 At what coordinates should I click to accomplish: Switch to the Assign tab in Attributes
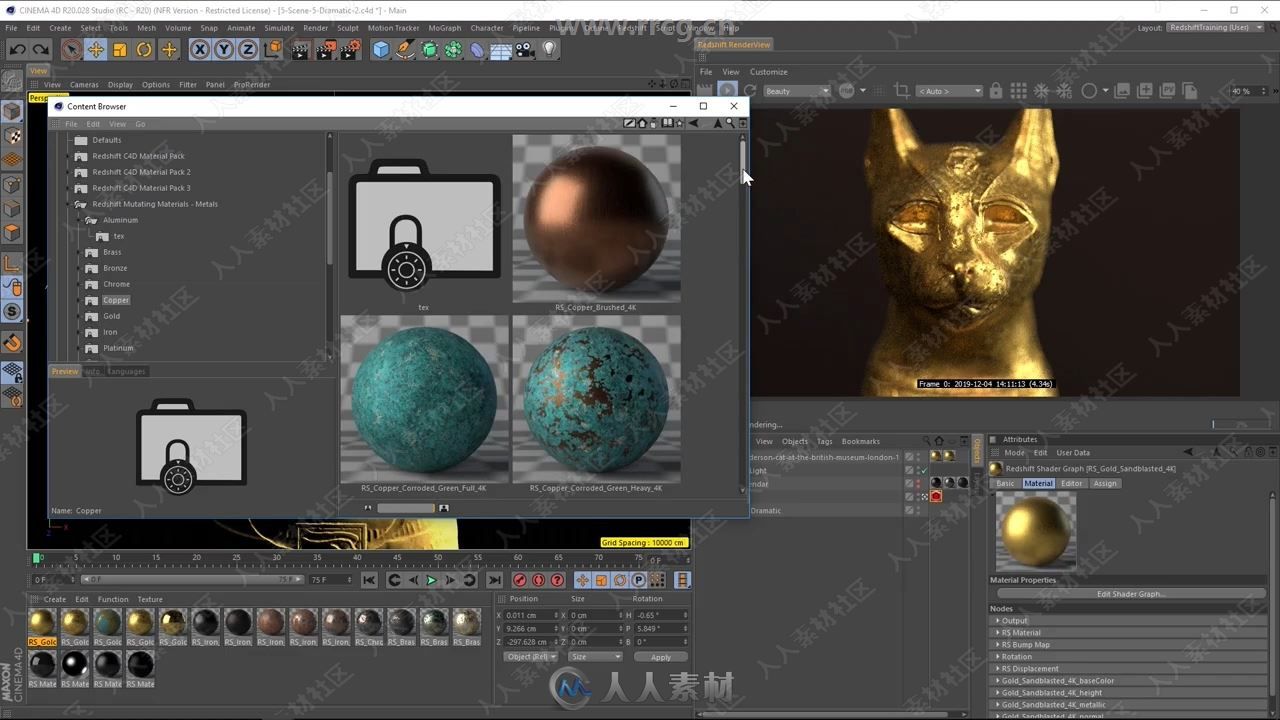[1105, 483]
